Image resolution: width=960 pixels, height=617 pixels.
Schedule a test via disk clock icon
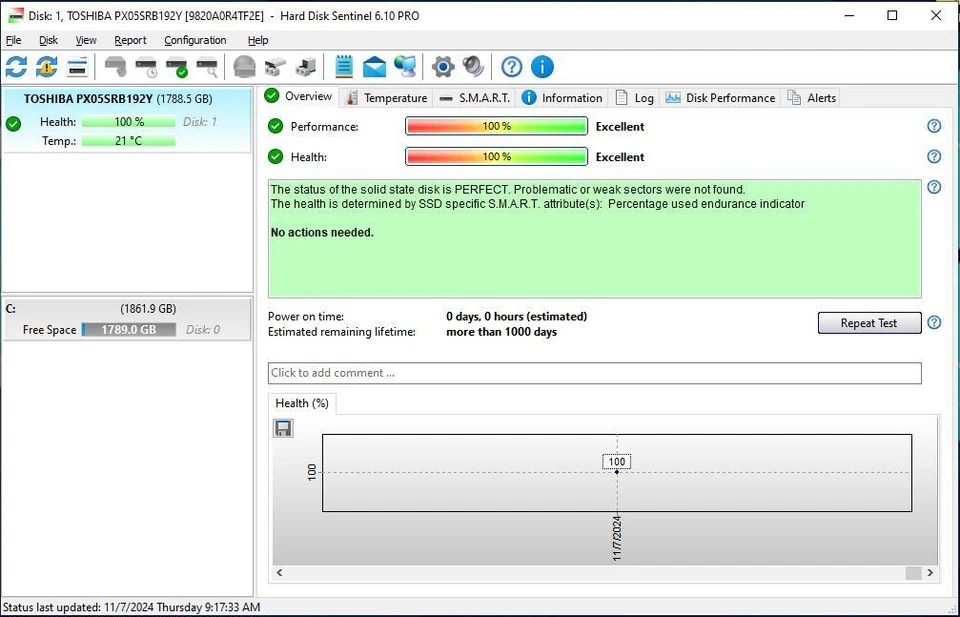click(x=145, y=67)
